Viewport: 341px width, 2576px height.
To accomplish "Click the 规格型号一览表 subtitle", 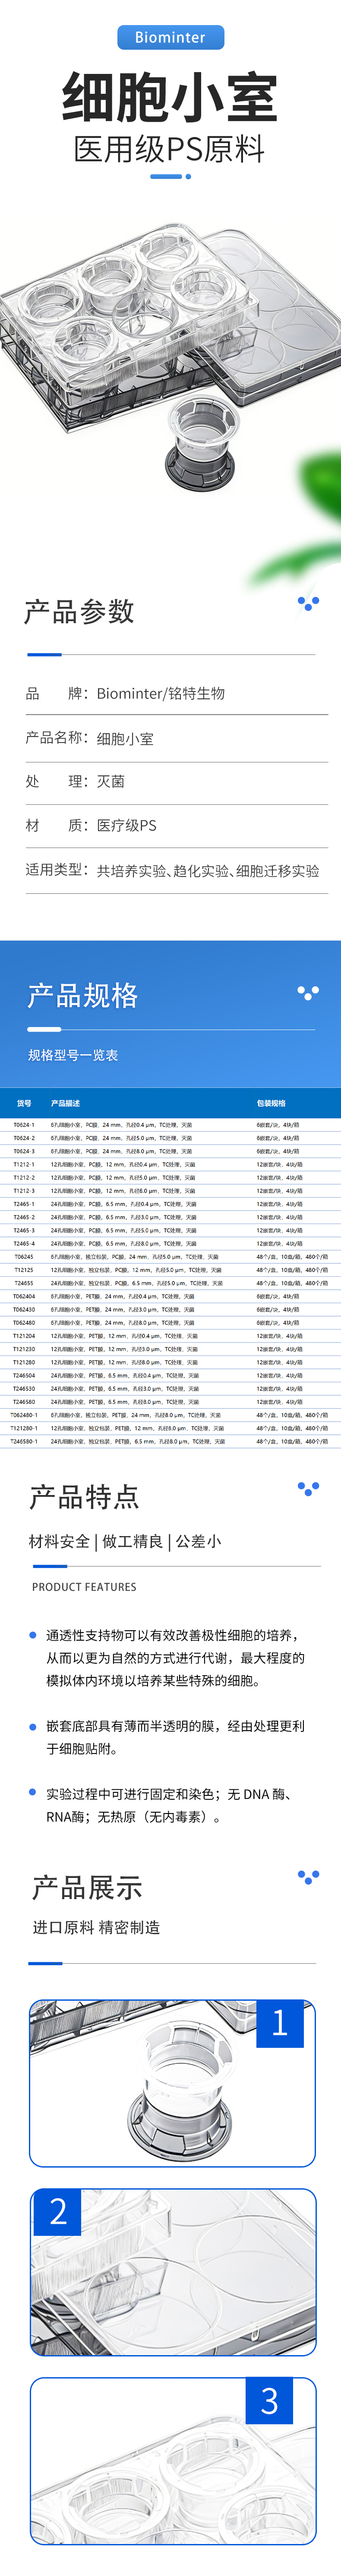I will tap(73, 1055).
